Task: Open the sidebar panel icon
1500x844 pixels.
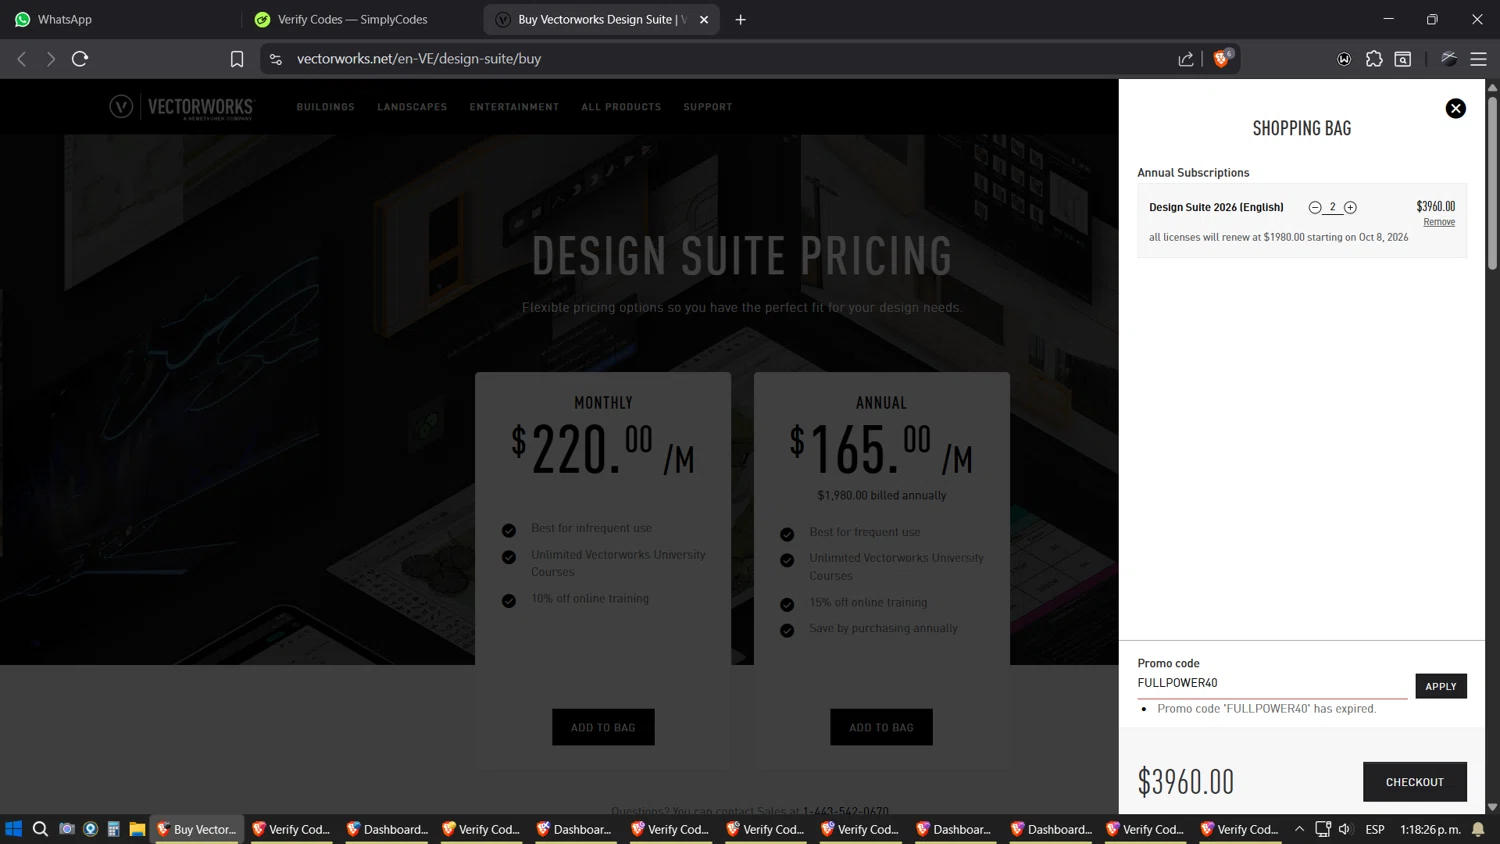Action: pos(1403,59)
